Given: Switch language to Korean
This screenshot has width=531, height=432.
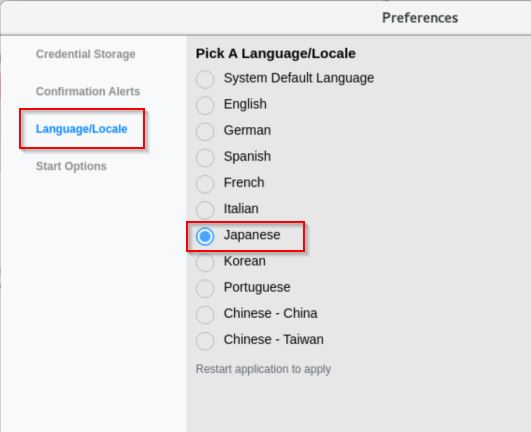Looking at the screenshot, I should (205, 262).
